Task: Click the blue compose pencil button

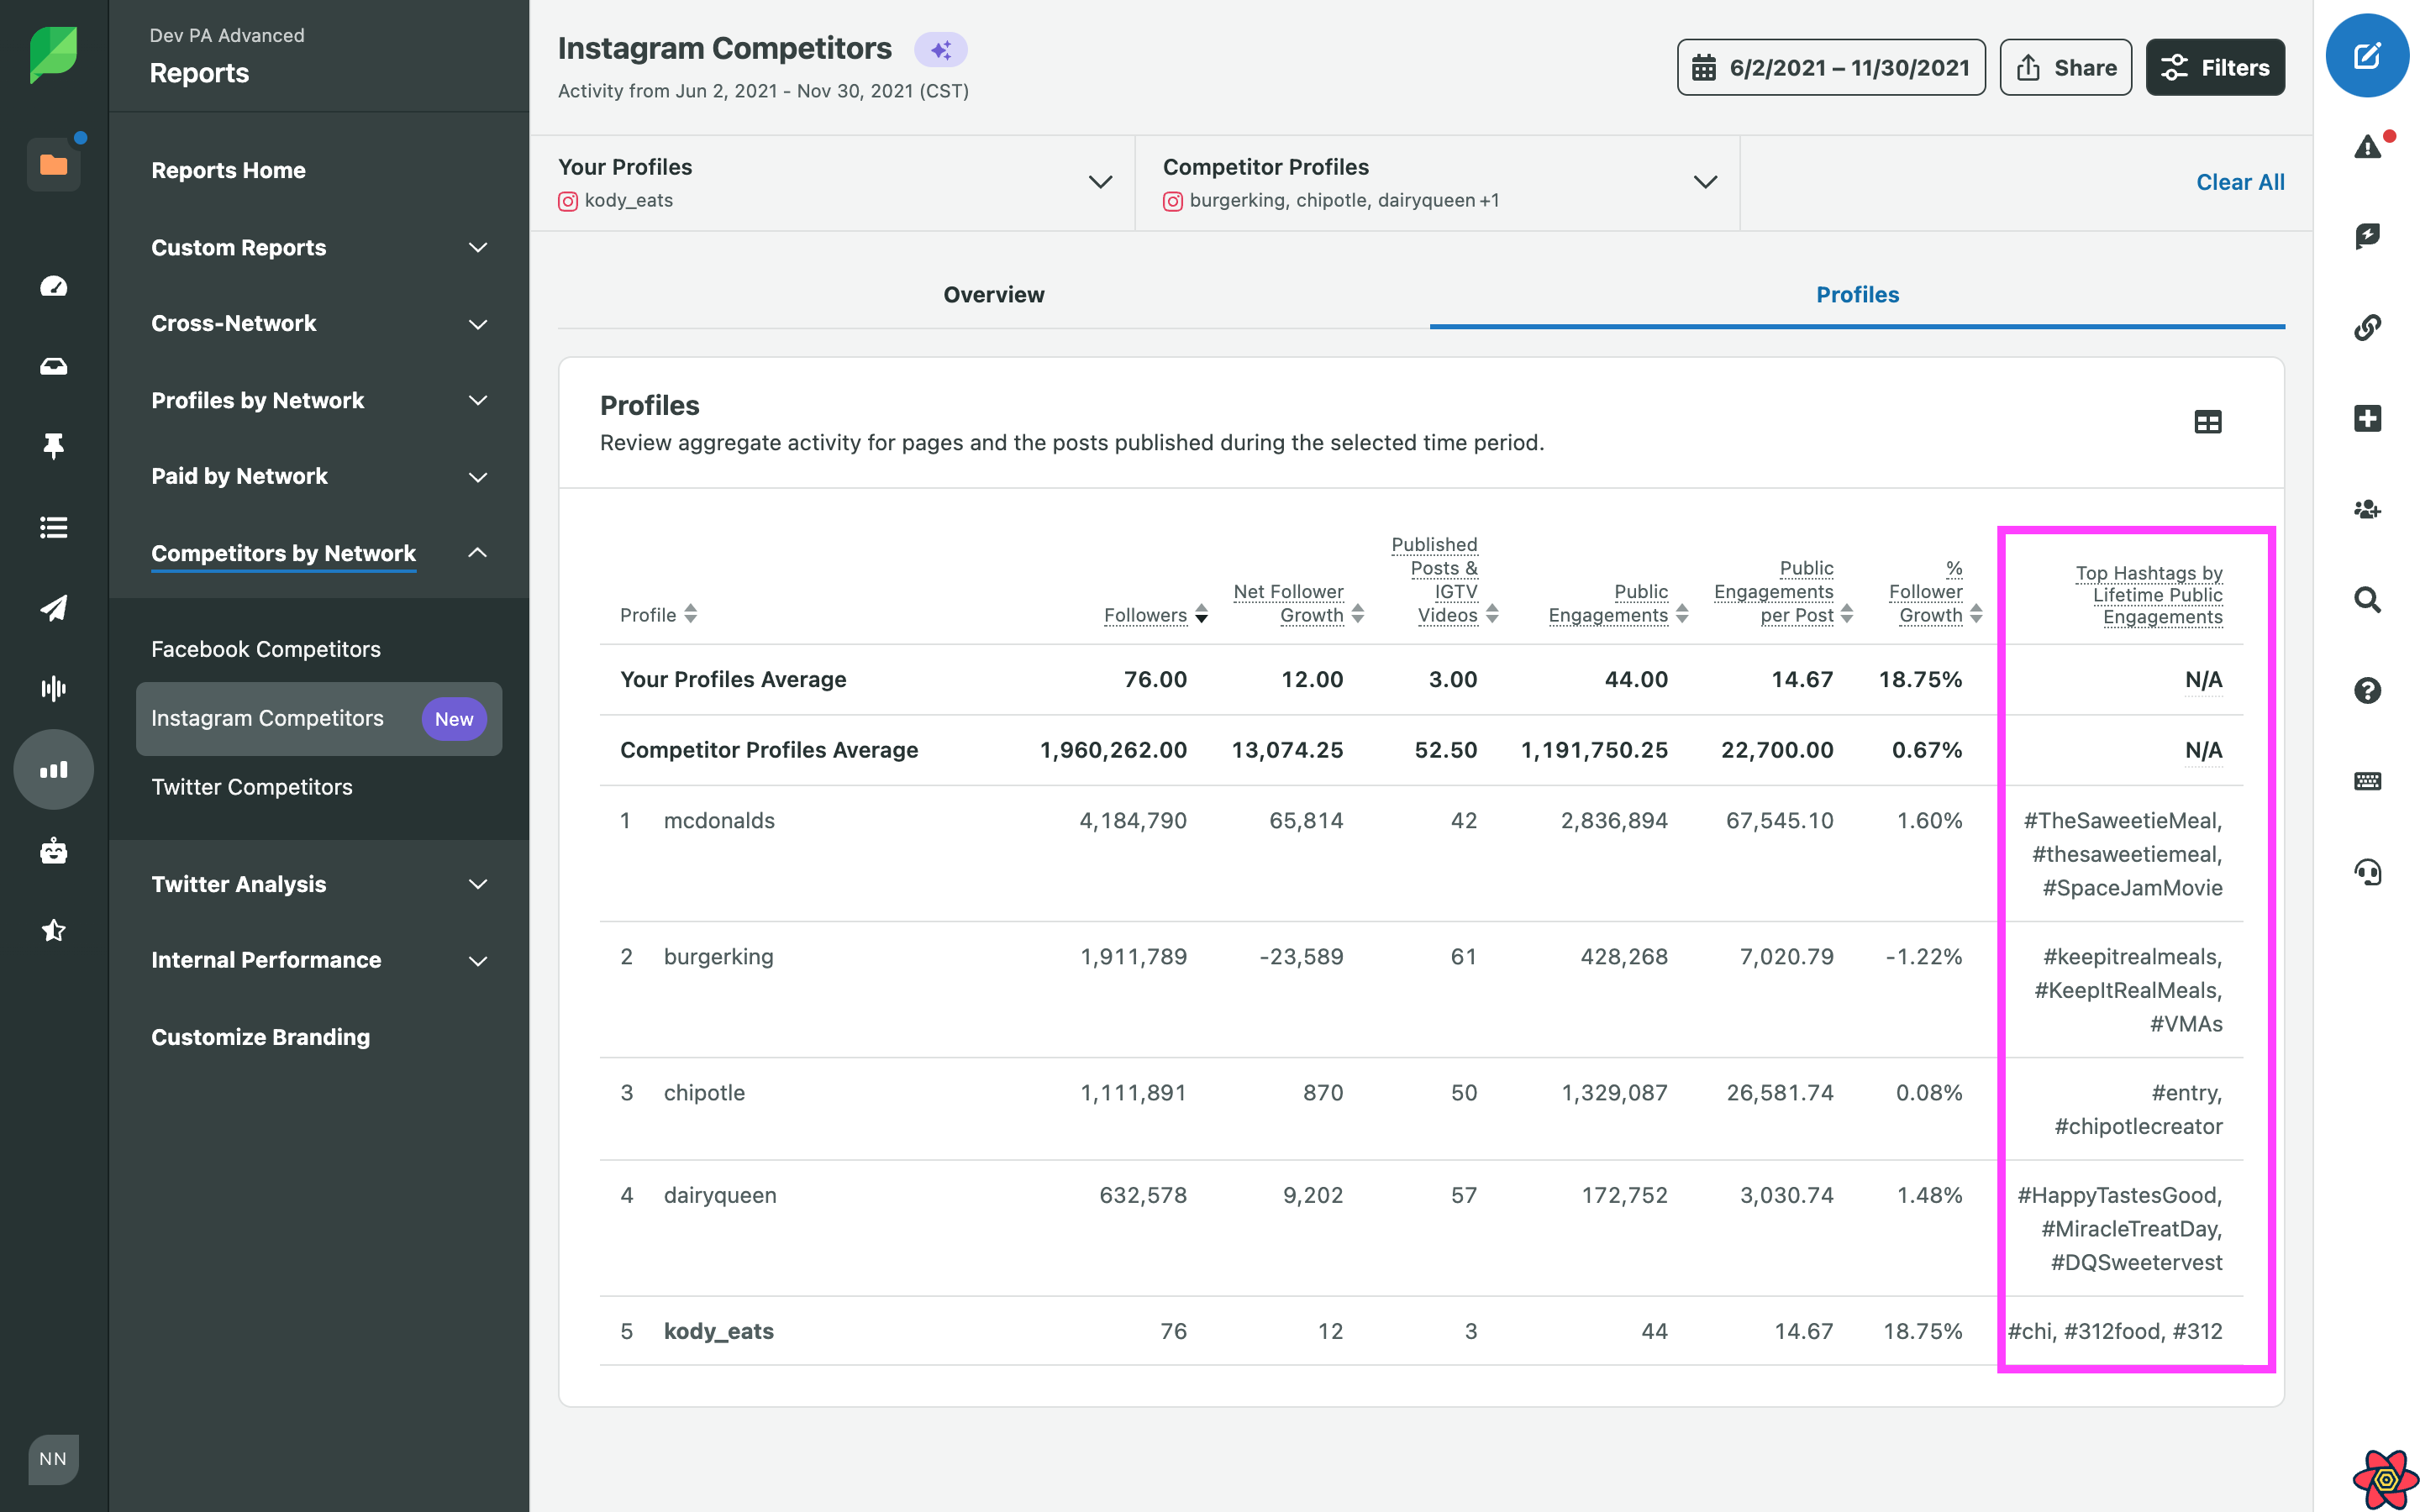Action: coord(2367,56)
